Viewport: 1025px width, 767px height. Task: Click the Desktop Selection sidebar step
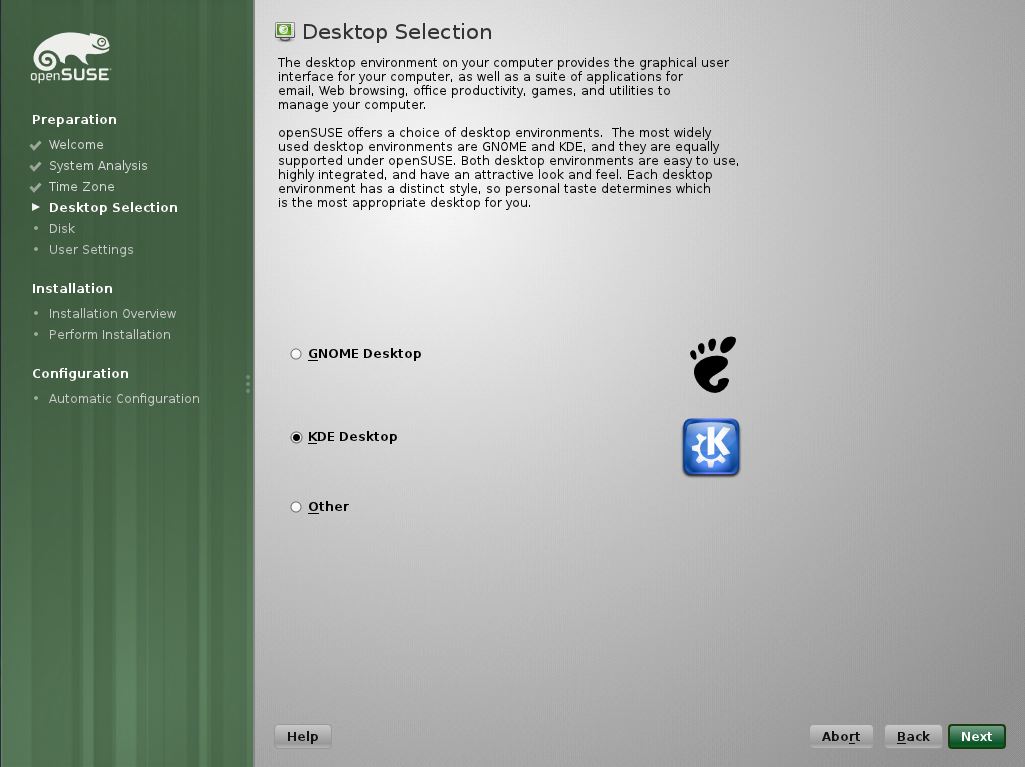pyautogui.click(x=113, y=207)
